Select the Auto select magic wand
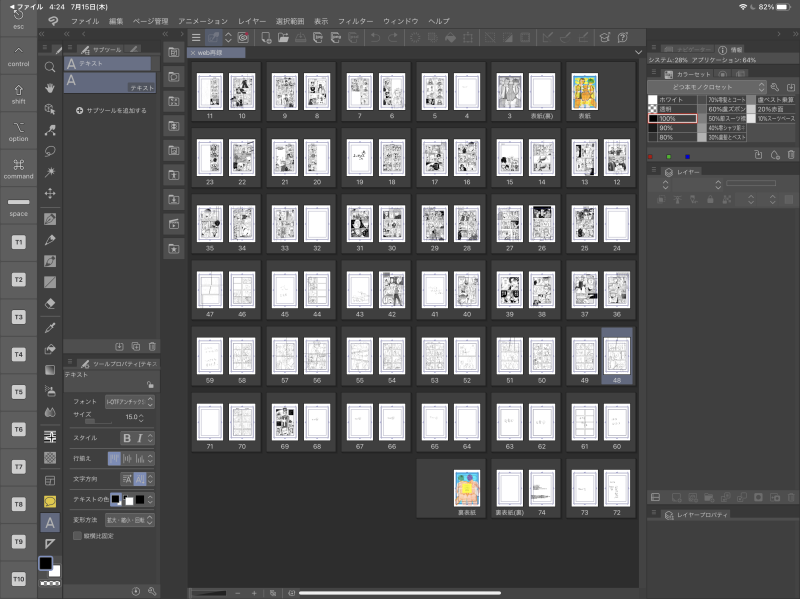The width and height of the screenshot is (800, 599). [x=49, y=172]
